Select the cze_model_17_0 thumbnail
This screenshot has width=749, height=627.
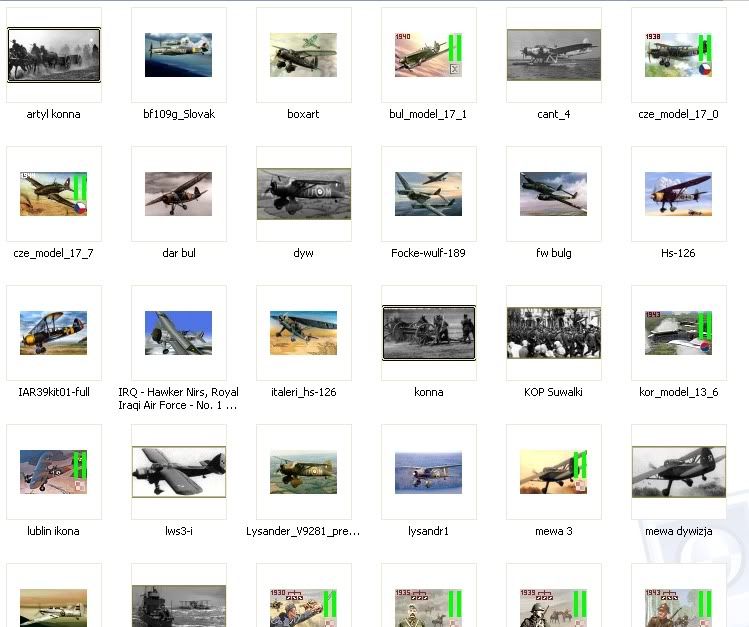point(678,55)
